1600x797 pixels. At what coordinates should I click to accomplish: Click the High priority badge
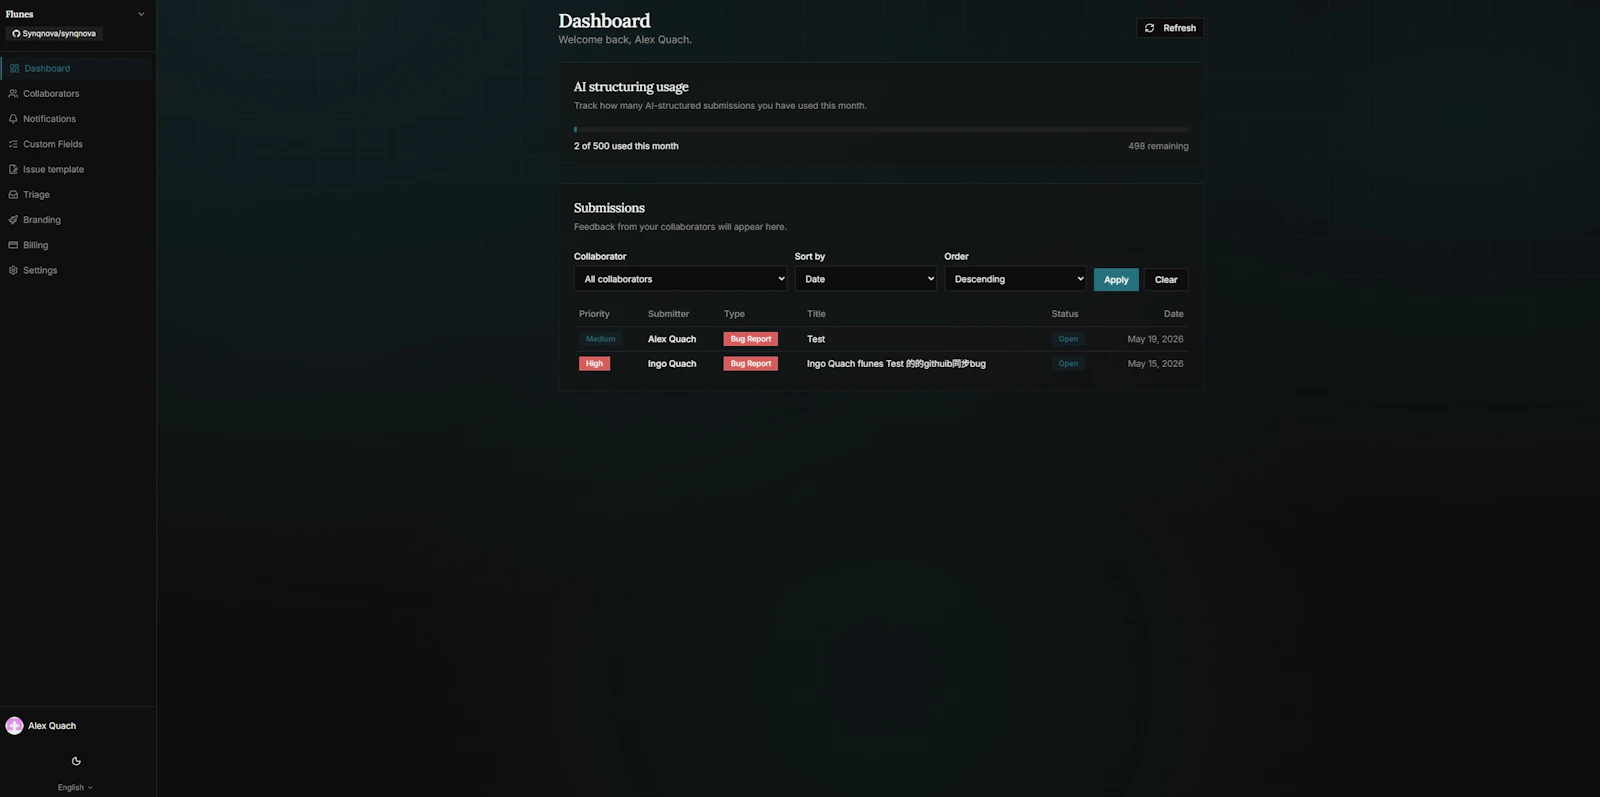594,364
